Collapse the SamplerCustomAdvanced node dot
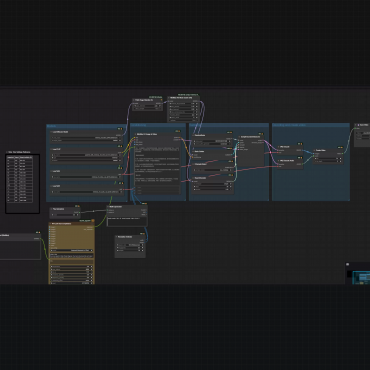Image resolution: width=370 pixels, height=370 pixels. point(240,137)
